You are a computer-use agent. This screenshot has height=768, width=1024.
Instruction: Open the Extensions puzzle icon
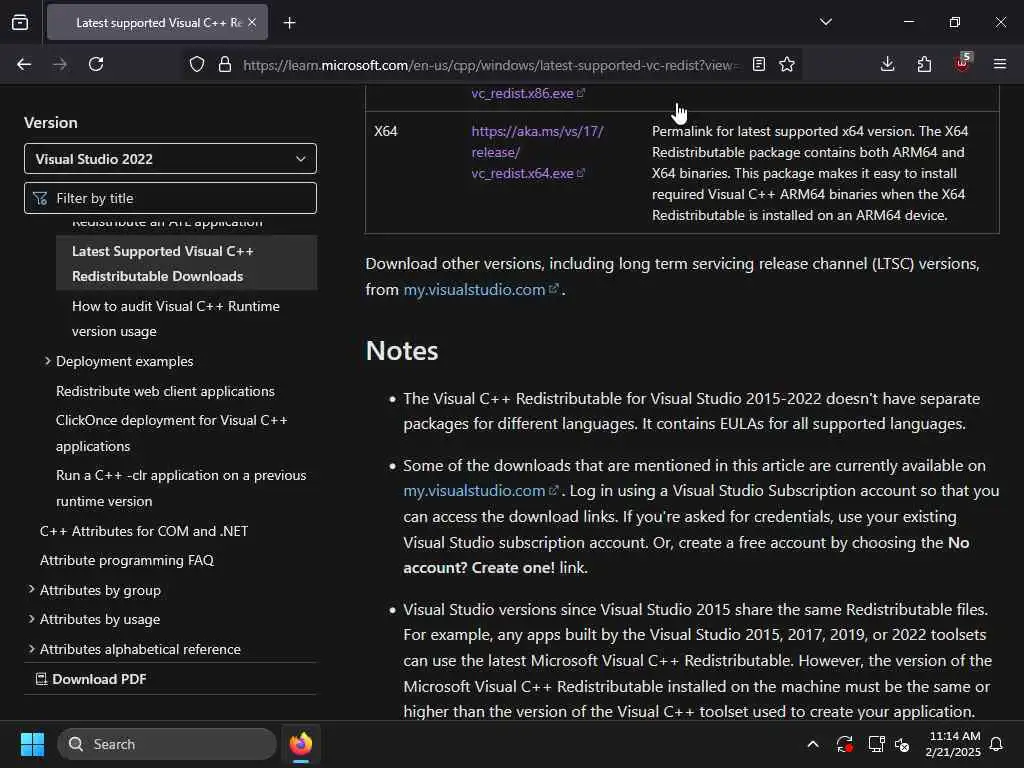(x=924, y=64)
